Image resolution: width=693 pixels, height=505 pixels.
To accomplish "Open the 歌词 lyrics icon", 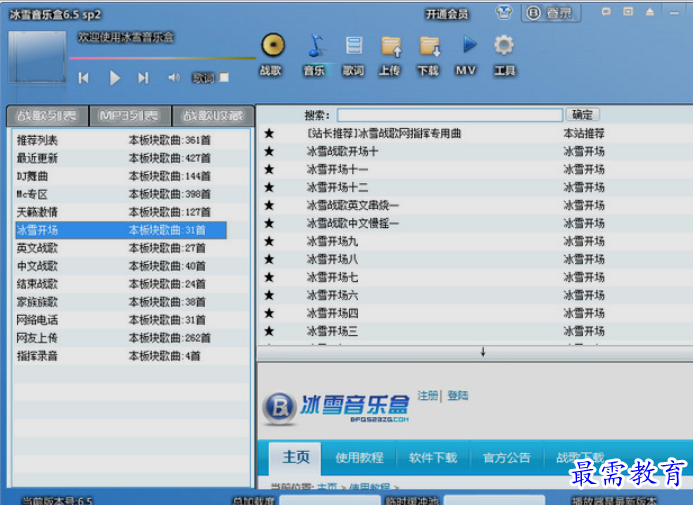I will 354,45.
